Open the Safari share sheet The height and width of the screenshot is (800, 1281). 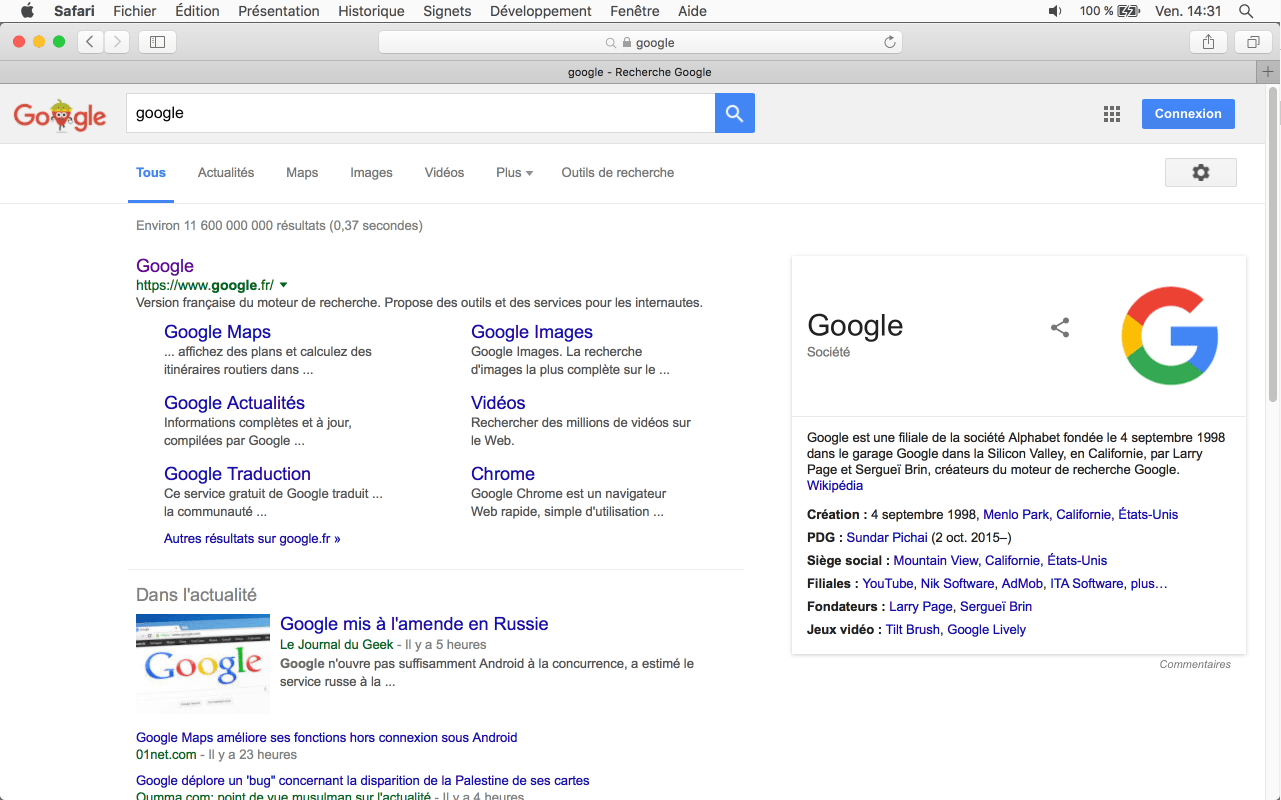pos(1208,42)
